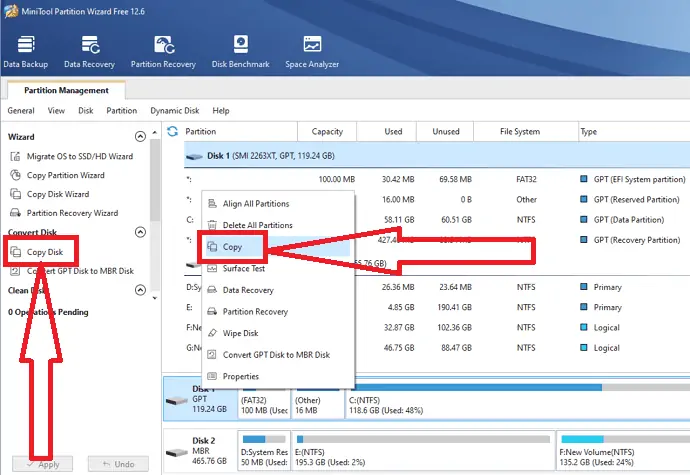Viewport: 690px width, 475px height.
Task: Switch to the Partition Management tab
Action: (66, 90)
